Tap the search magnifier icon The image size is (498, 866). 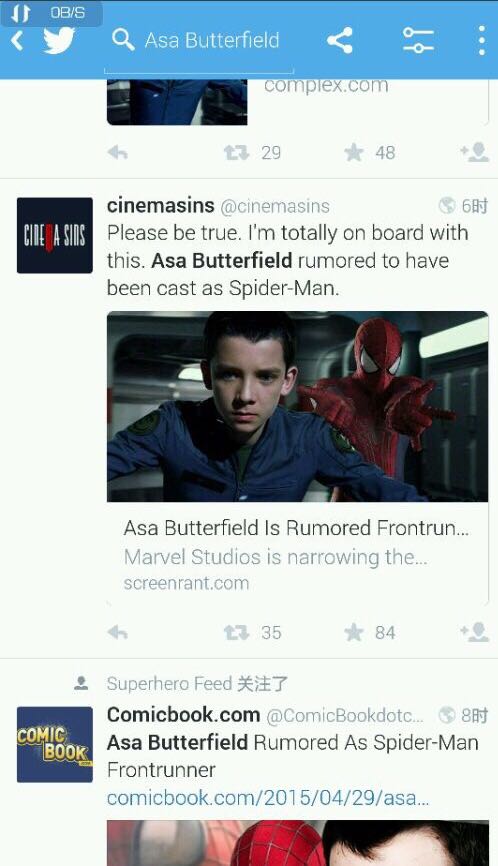[123, 40]
